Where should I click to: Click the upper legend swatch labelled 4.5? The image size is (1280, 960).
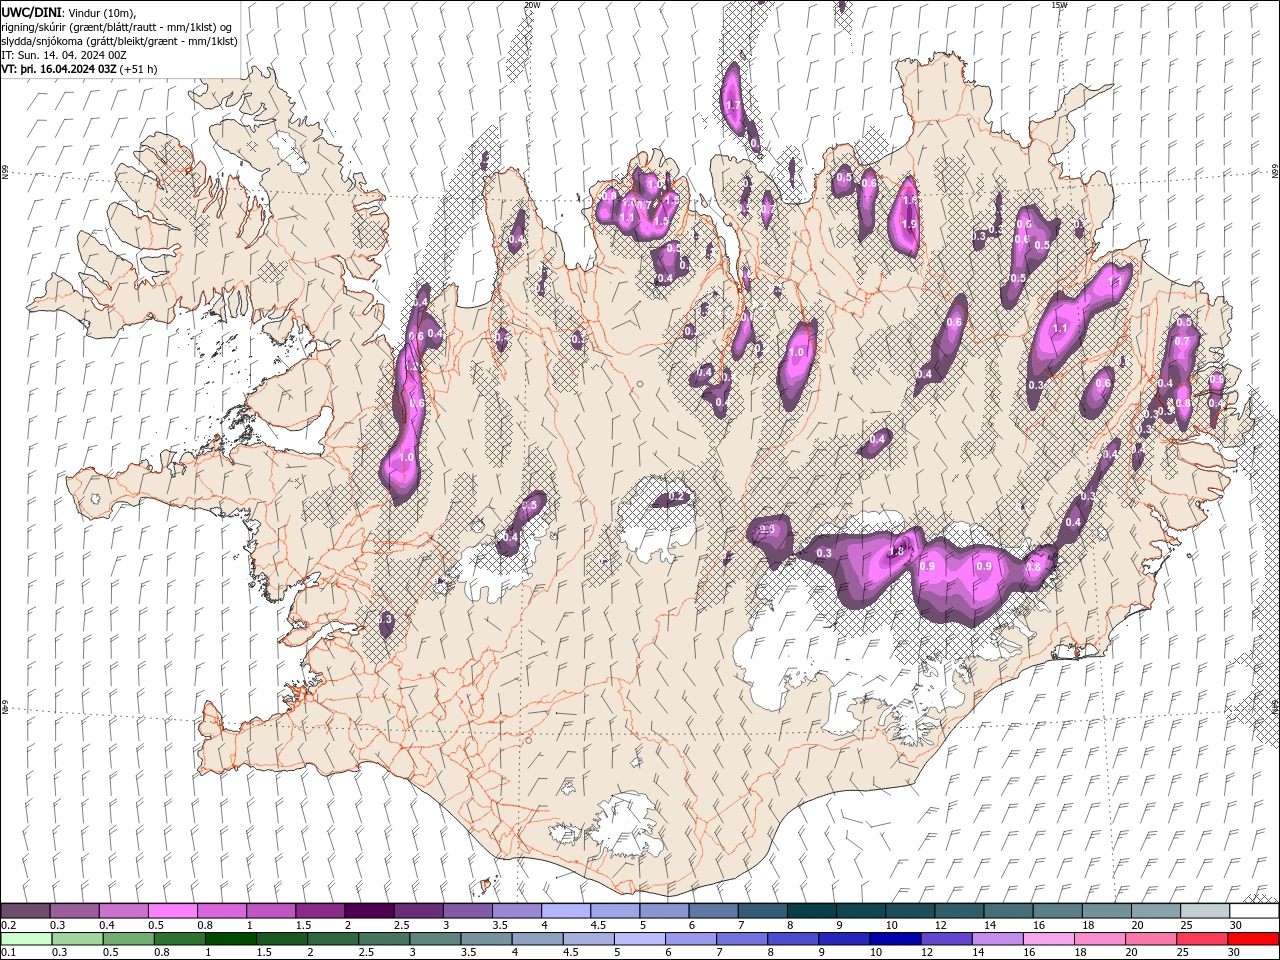click(615, 911)
